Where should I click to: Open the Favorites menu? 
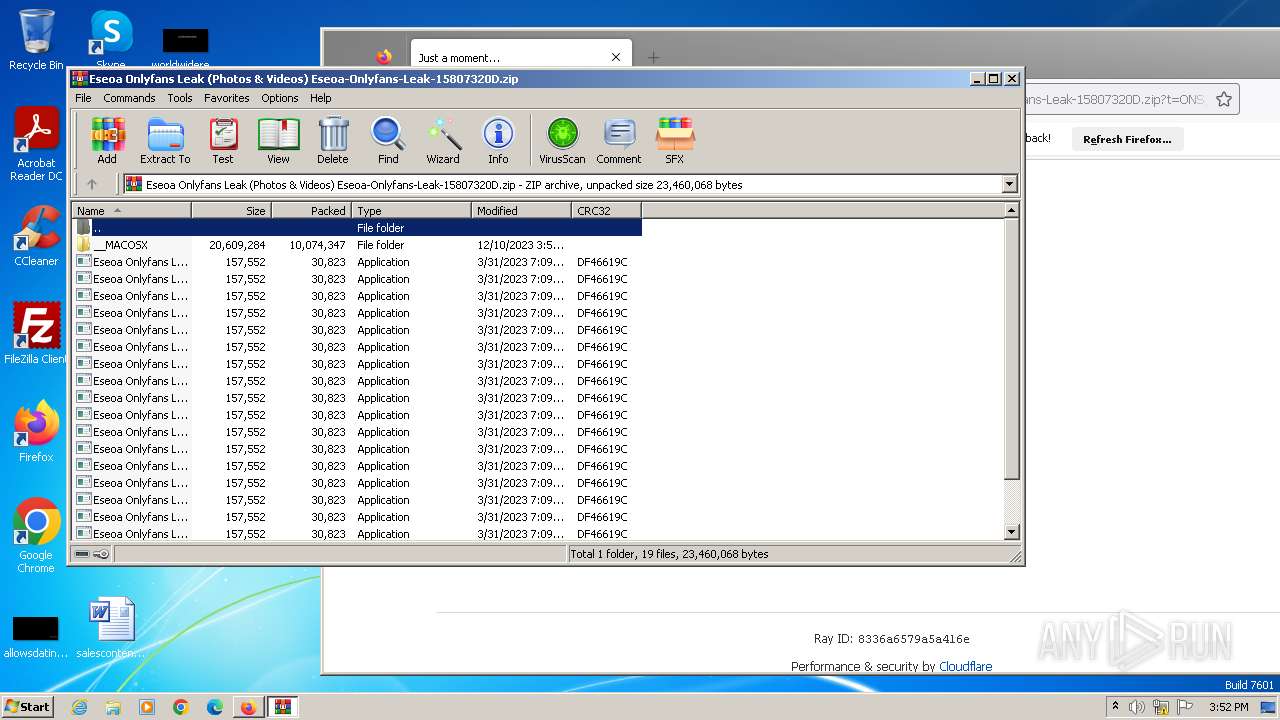point(227,98)
